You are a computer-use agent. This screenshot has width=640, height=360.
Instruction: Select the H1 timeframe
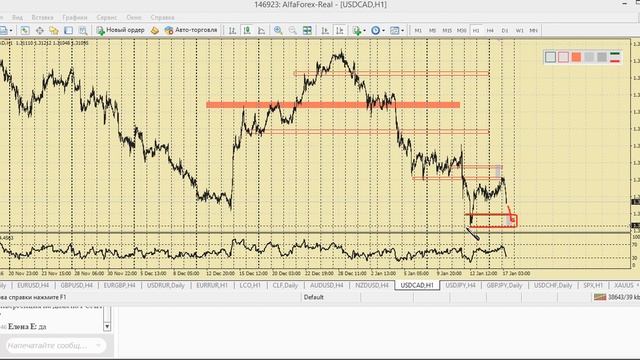(476, 30)
